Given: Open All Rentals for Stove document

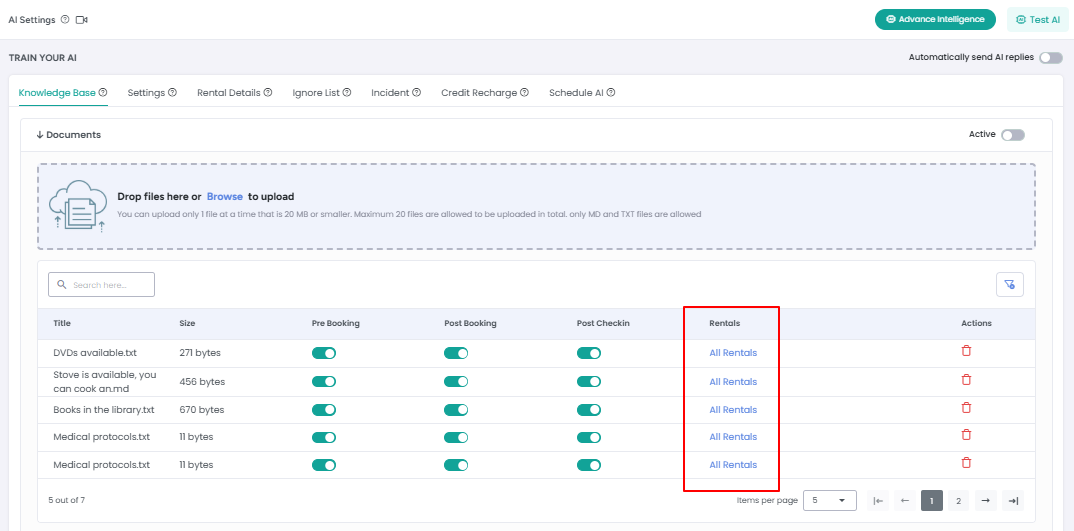Looking at the screenshot, I should [733, 382].
